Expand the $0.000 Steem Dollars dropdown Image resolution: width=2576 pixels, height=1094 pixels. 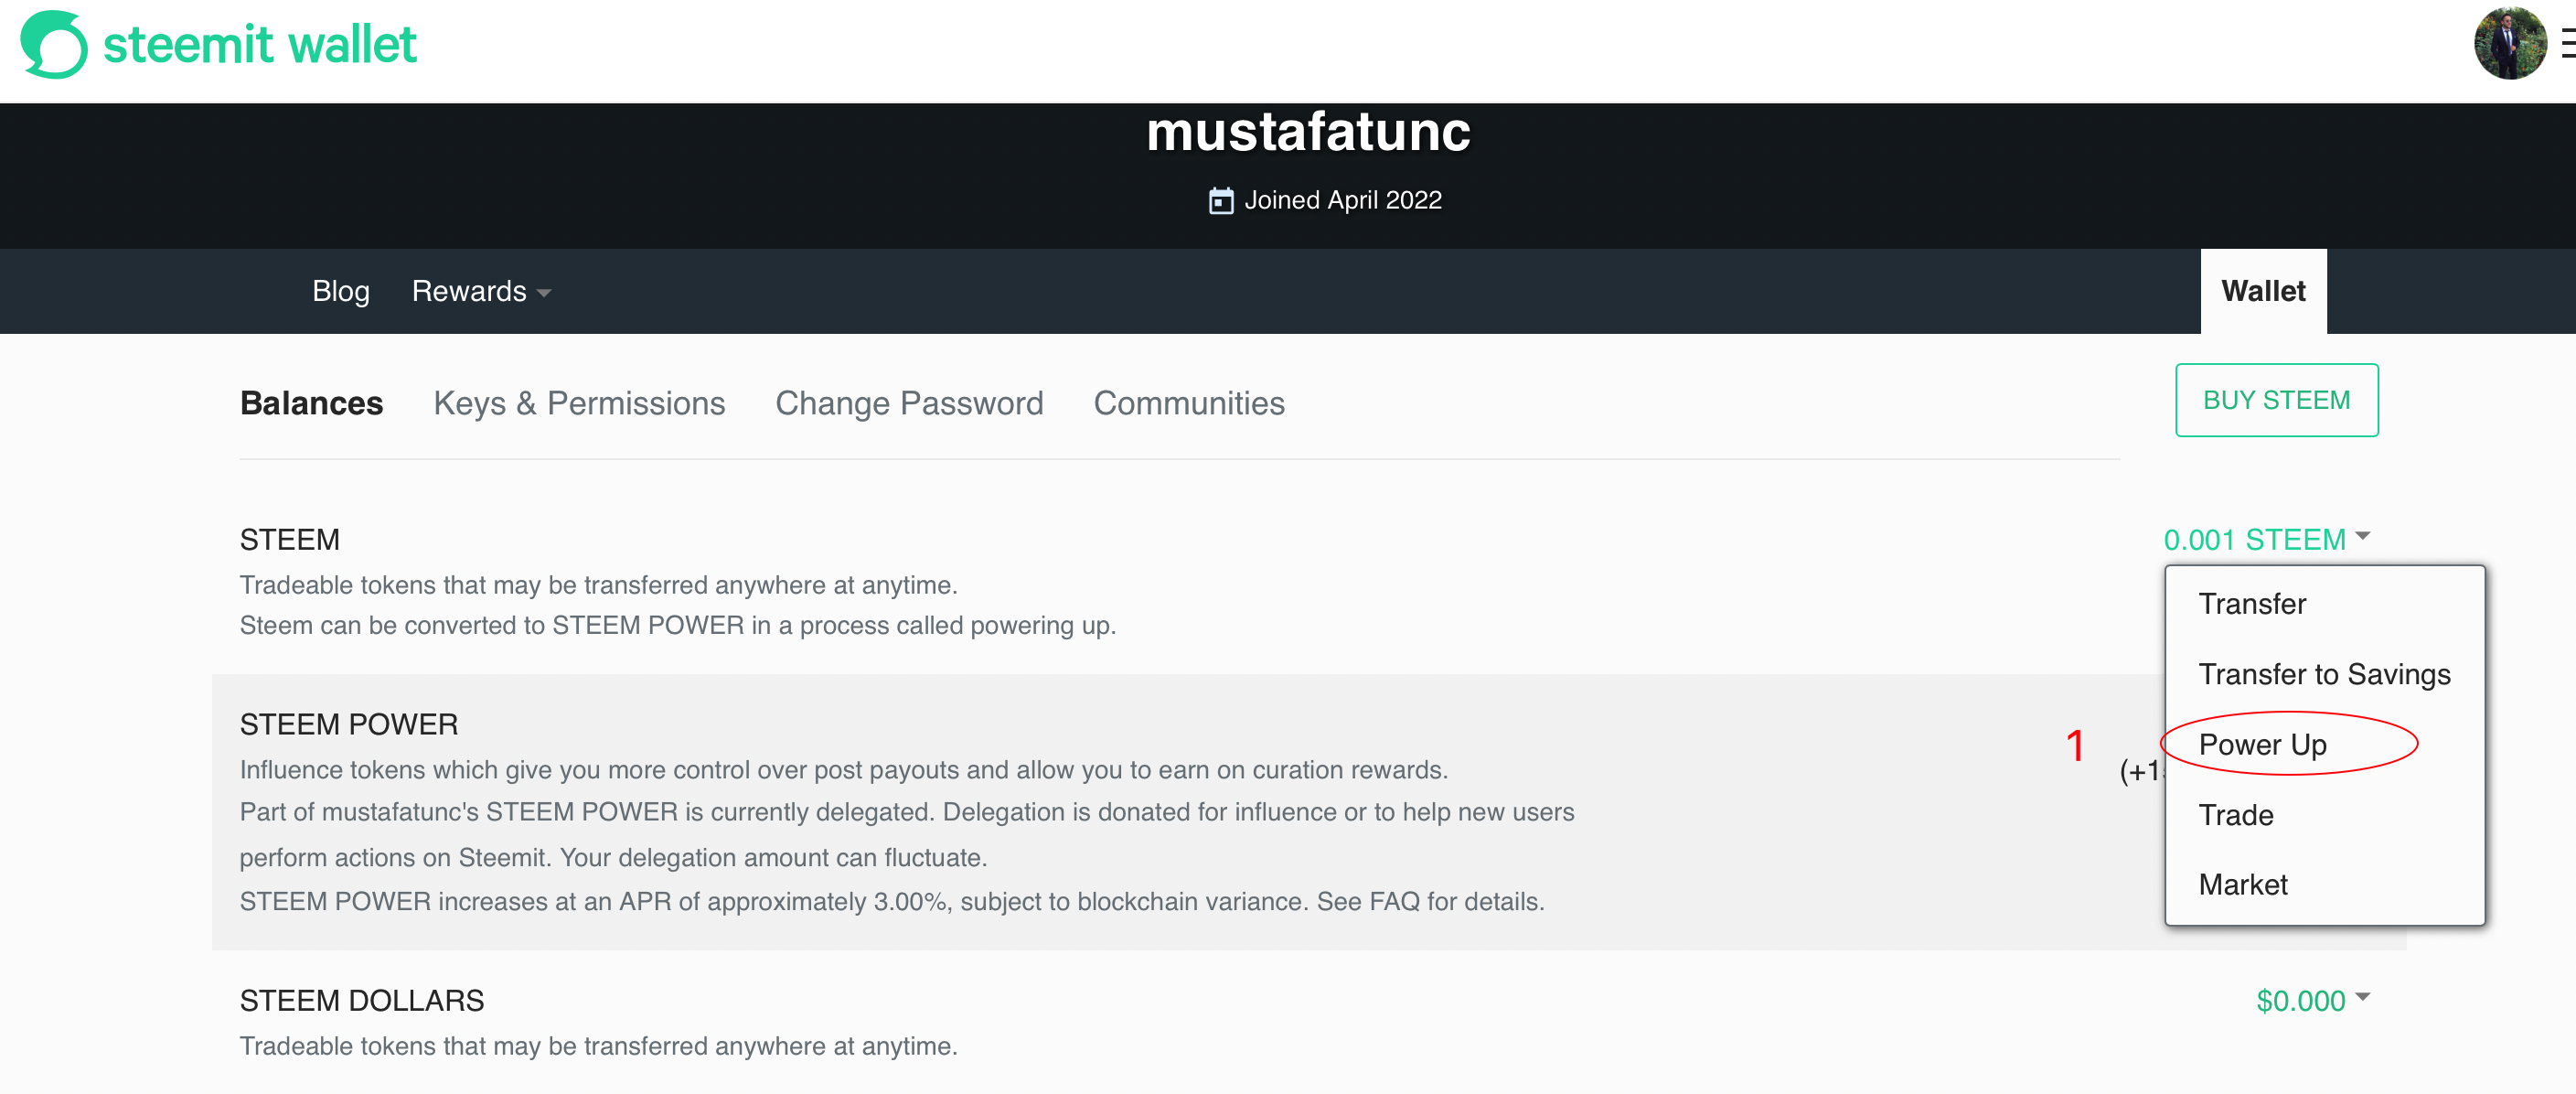pos(2311,1000)
